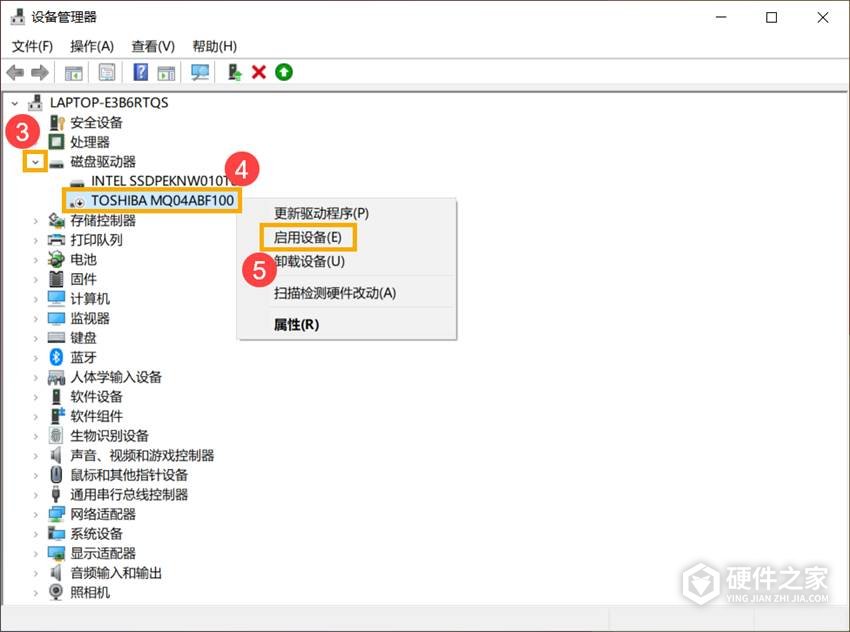Viewport: 850px width, 632px height.
Task: Open the 文件(F) menu
Action: click(33, 47)
